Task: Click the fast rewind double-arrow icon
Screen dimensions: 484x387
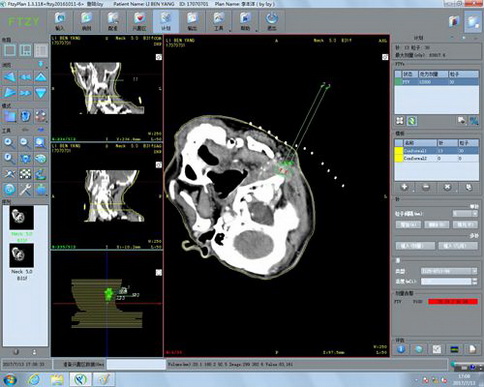Action: tap(25, 78)
